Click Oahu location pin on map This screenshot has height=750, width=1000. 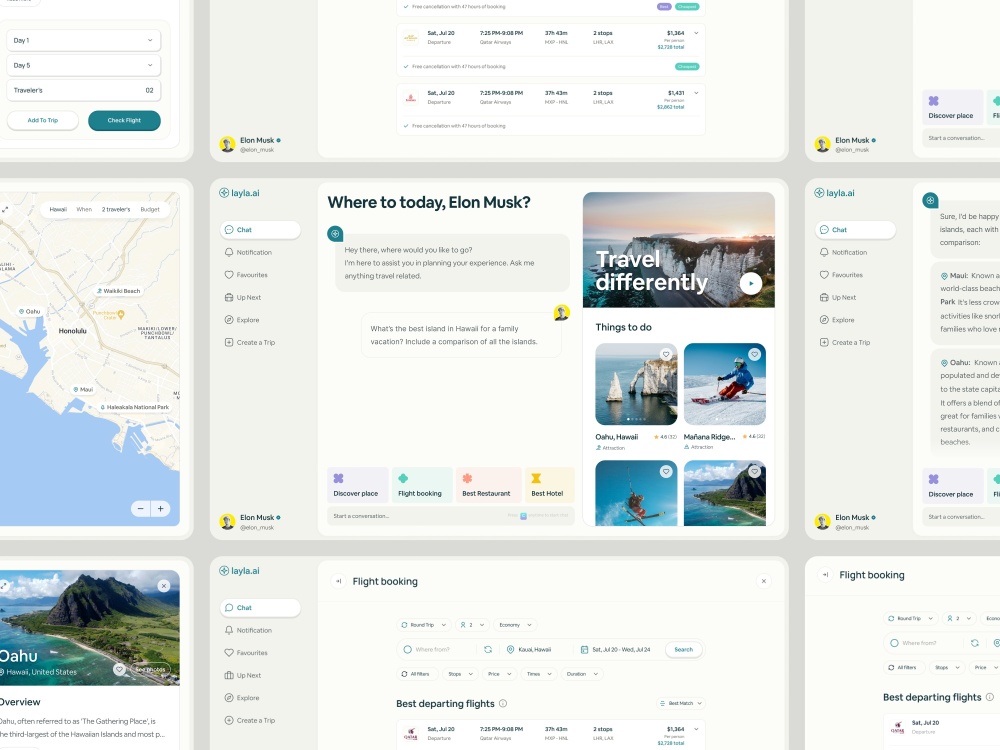(x=30, y=311)
